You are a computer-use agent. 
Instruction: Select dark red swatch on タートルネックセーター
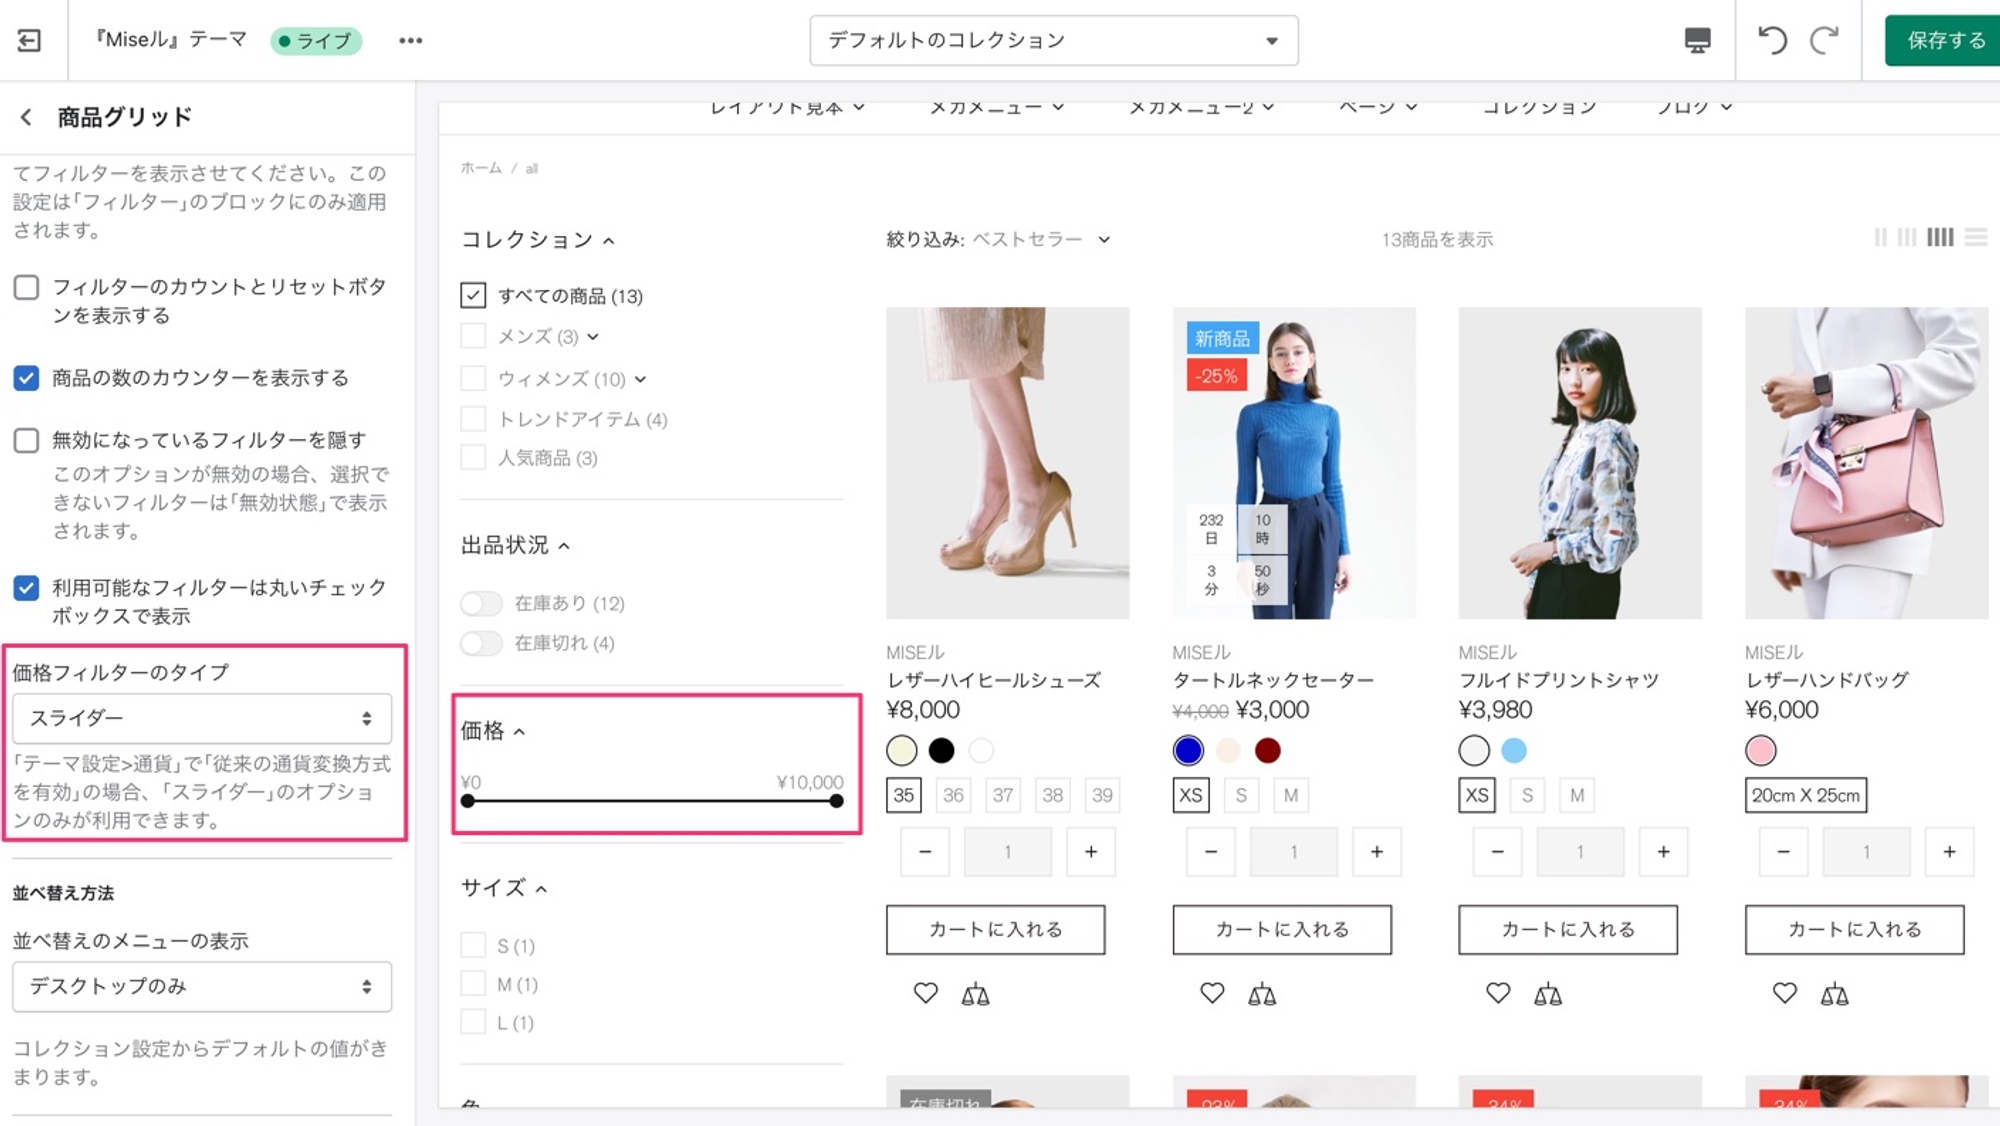tap(1267, 750)
